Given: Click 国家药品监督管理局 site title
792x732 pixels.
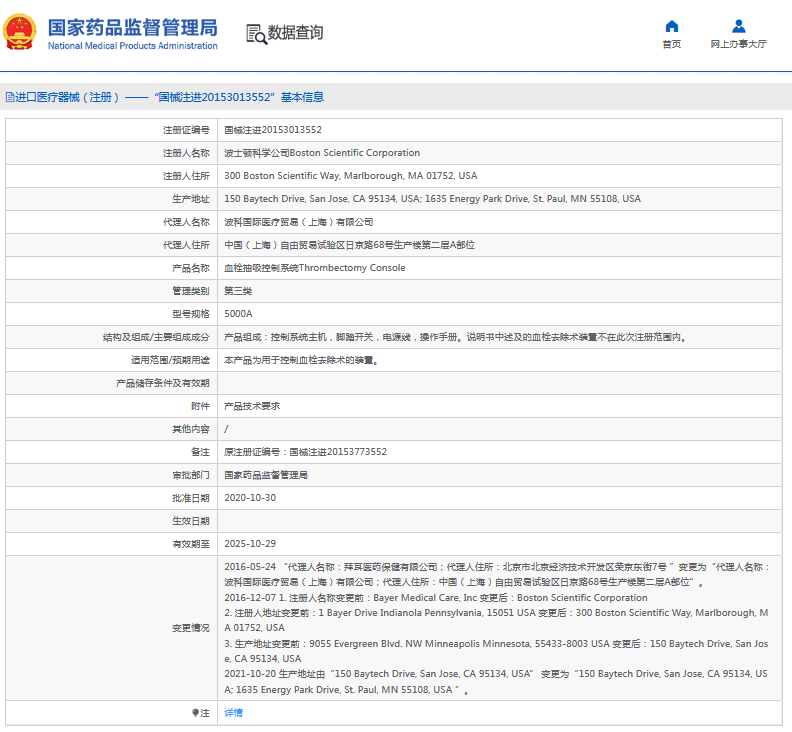Looking at the screenshot, I should click(133, 28).
